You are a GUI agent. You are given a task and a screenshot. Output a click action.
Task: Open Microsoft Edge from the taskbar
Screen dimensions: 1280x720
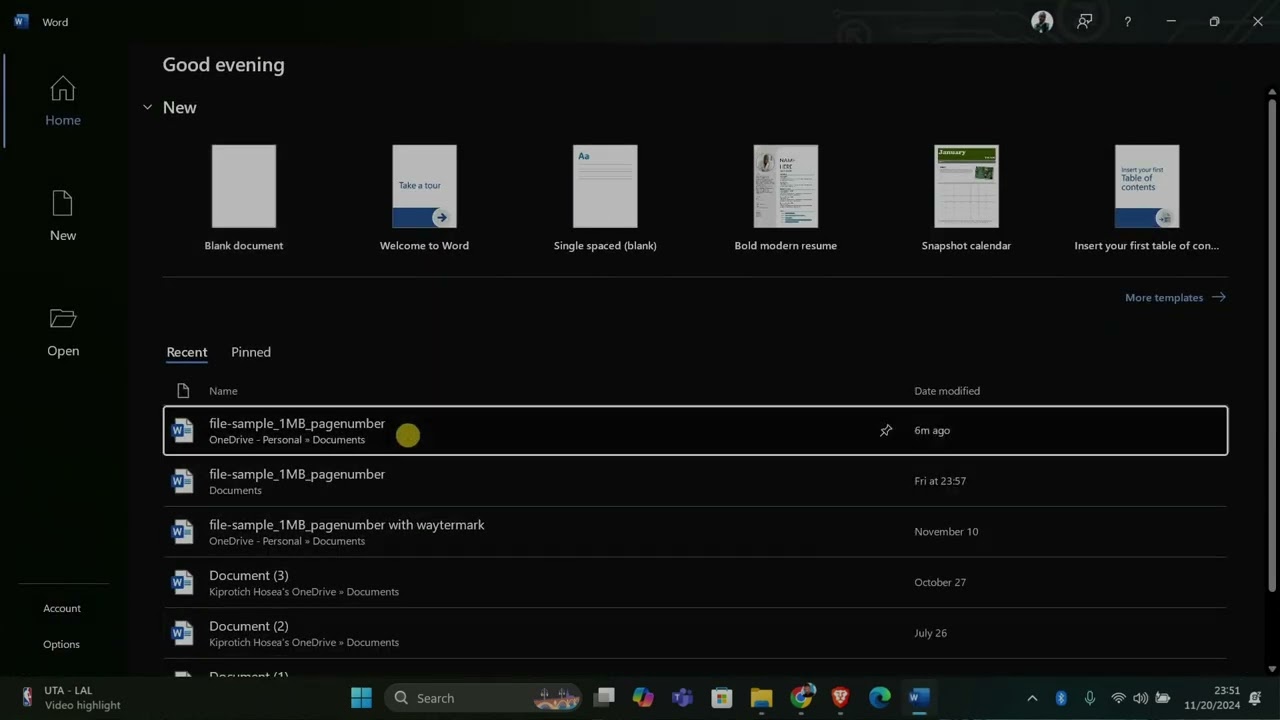pos(880,697)
